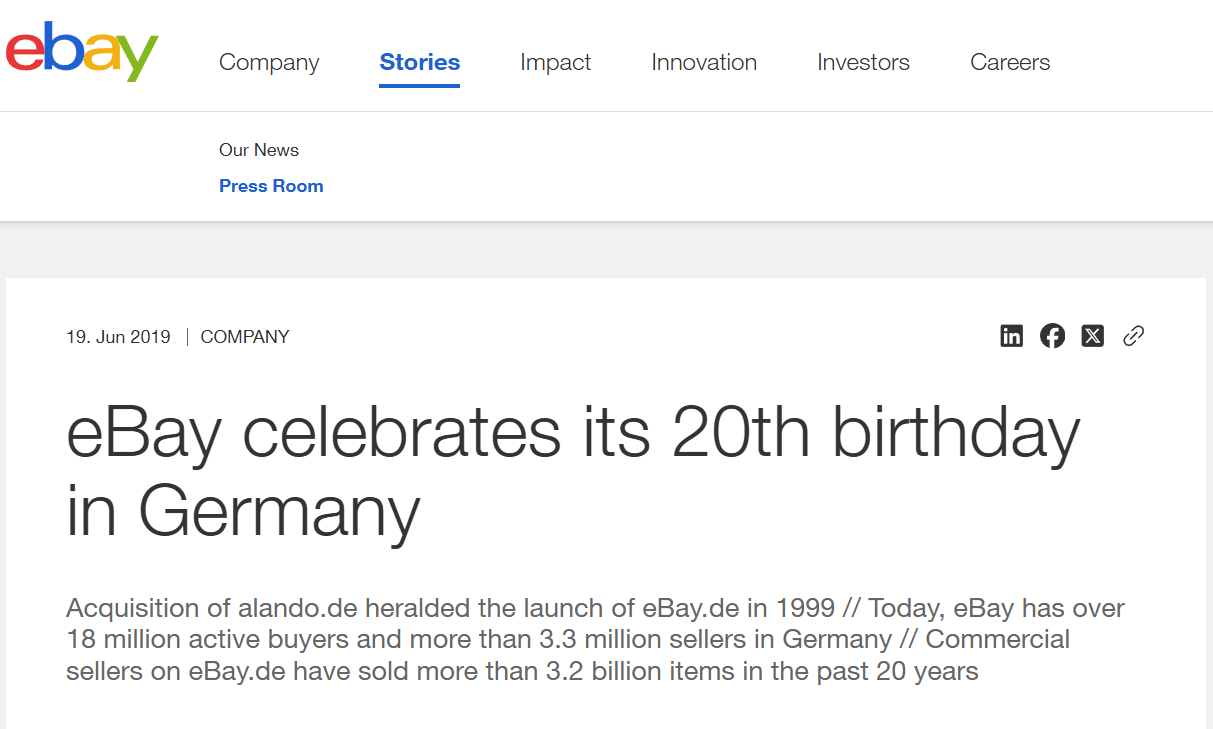Image resolution: width=1213 pixels, height=729 pixels.
Task: Click the Our News link
Action: coord(259,150)
